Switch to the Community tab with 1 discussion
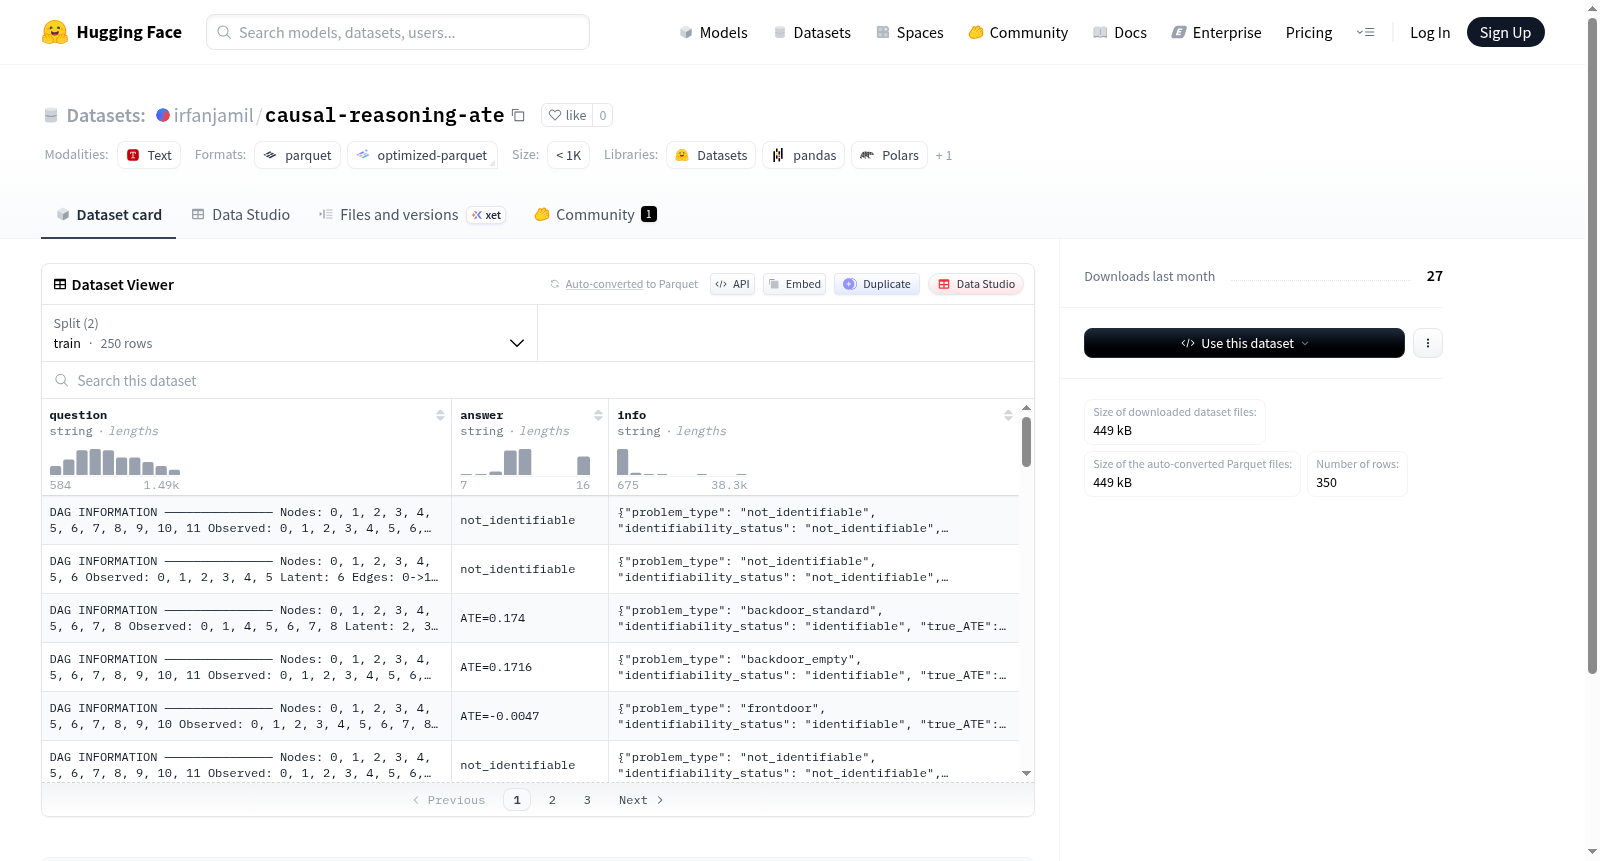The image size is (1600, 861). 595,215
